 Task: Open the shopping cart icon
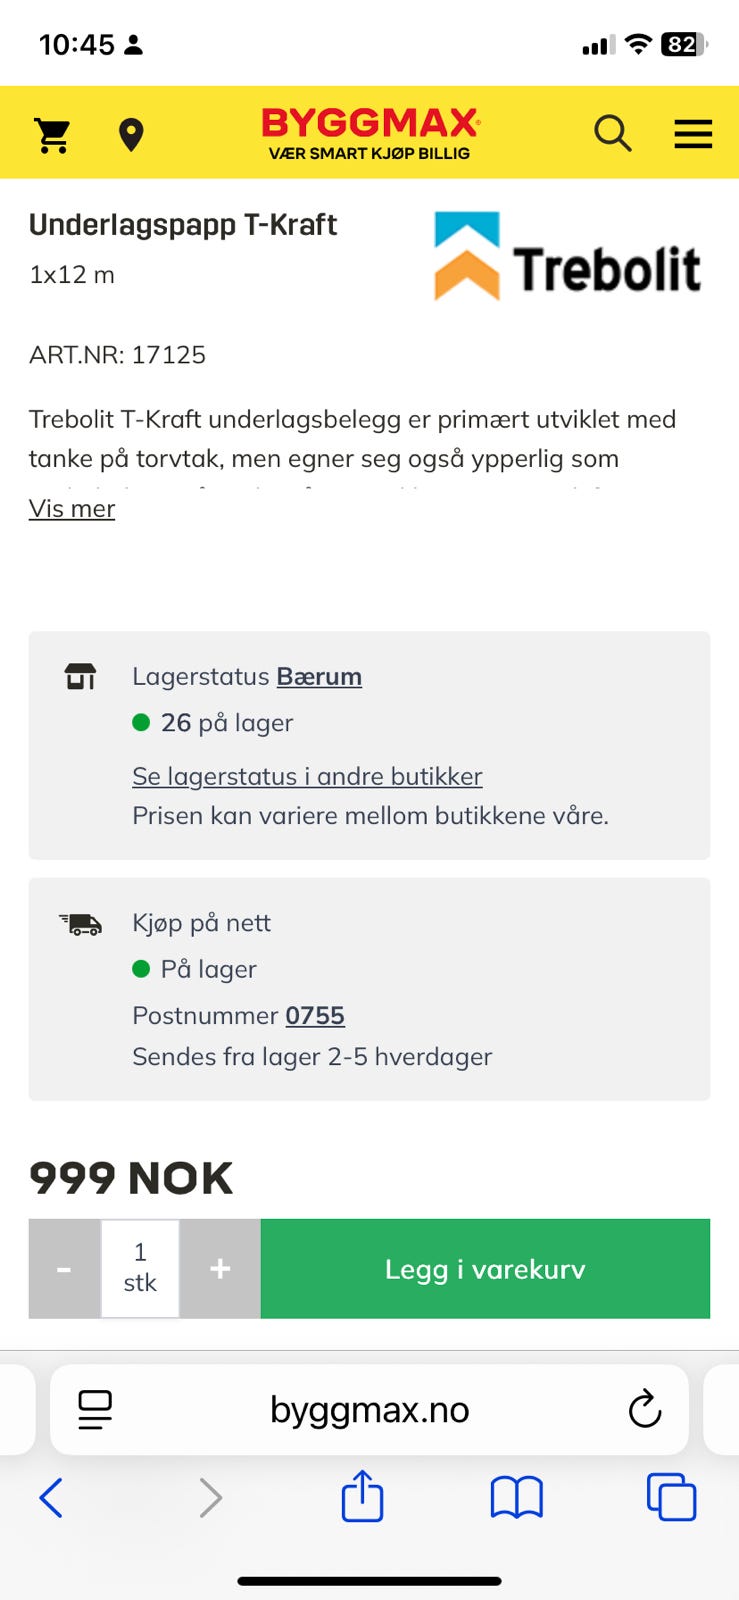(x=53, y=134)
